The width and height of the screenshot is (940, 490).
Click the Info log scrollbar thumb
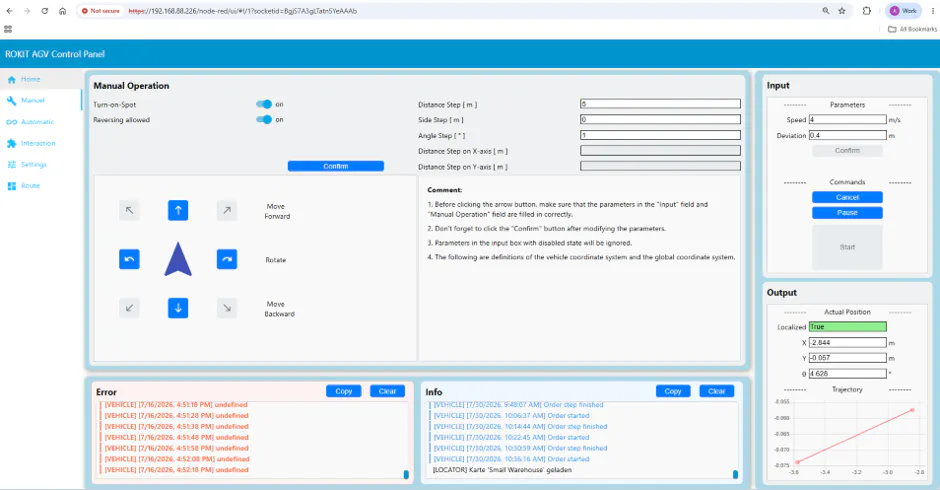pos(736,474)
